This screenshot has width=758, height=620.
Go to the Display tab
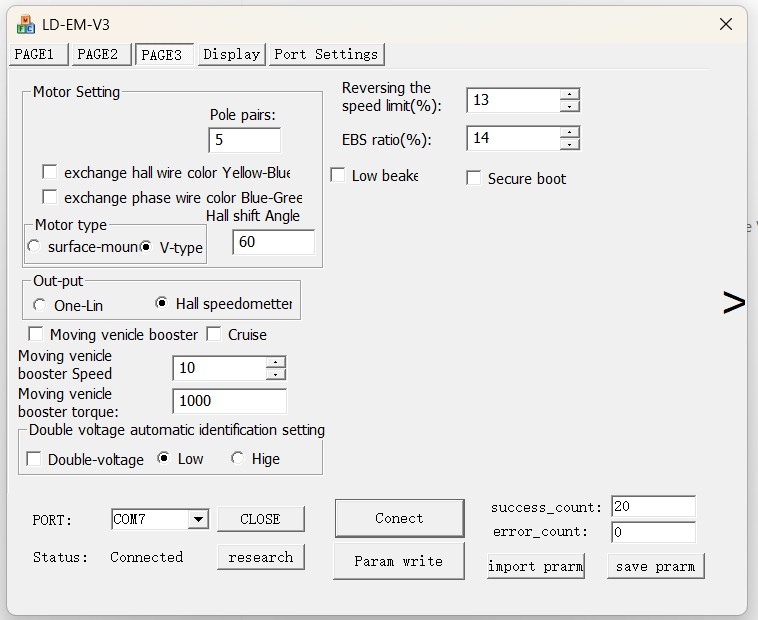tap(231, 54)
